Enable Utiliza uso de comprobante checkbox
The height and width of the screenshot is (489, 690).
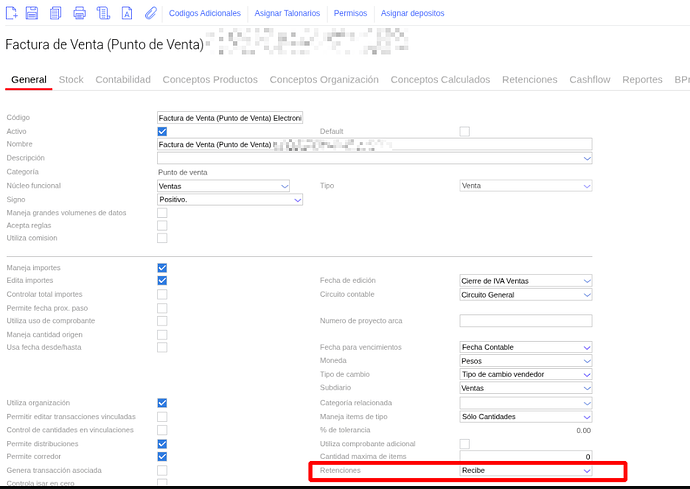[x=162, y=321]
